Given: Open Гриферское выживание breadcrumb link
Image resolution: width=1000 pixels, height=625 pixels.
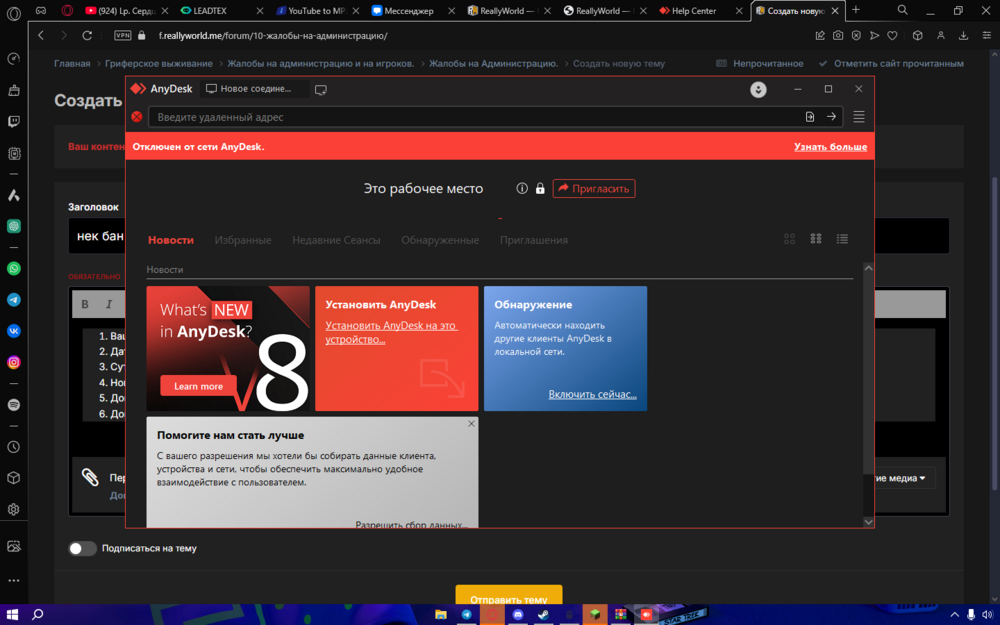Looking at the screenshot, I should click(x=159, y=63).
